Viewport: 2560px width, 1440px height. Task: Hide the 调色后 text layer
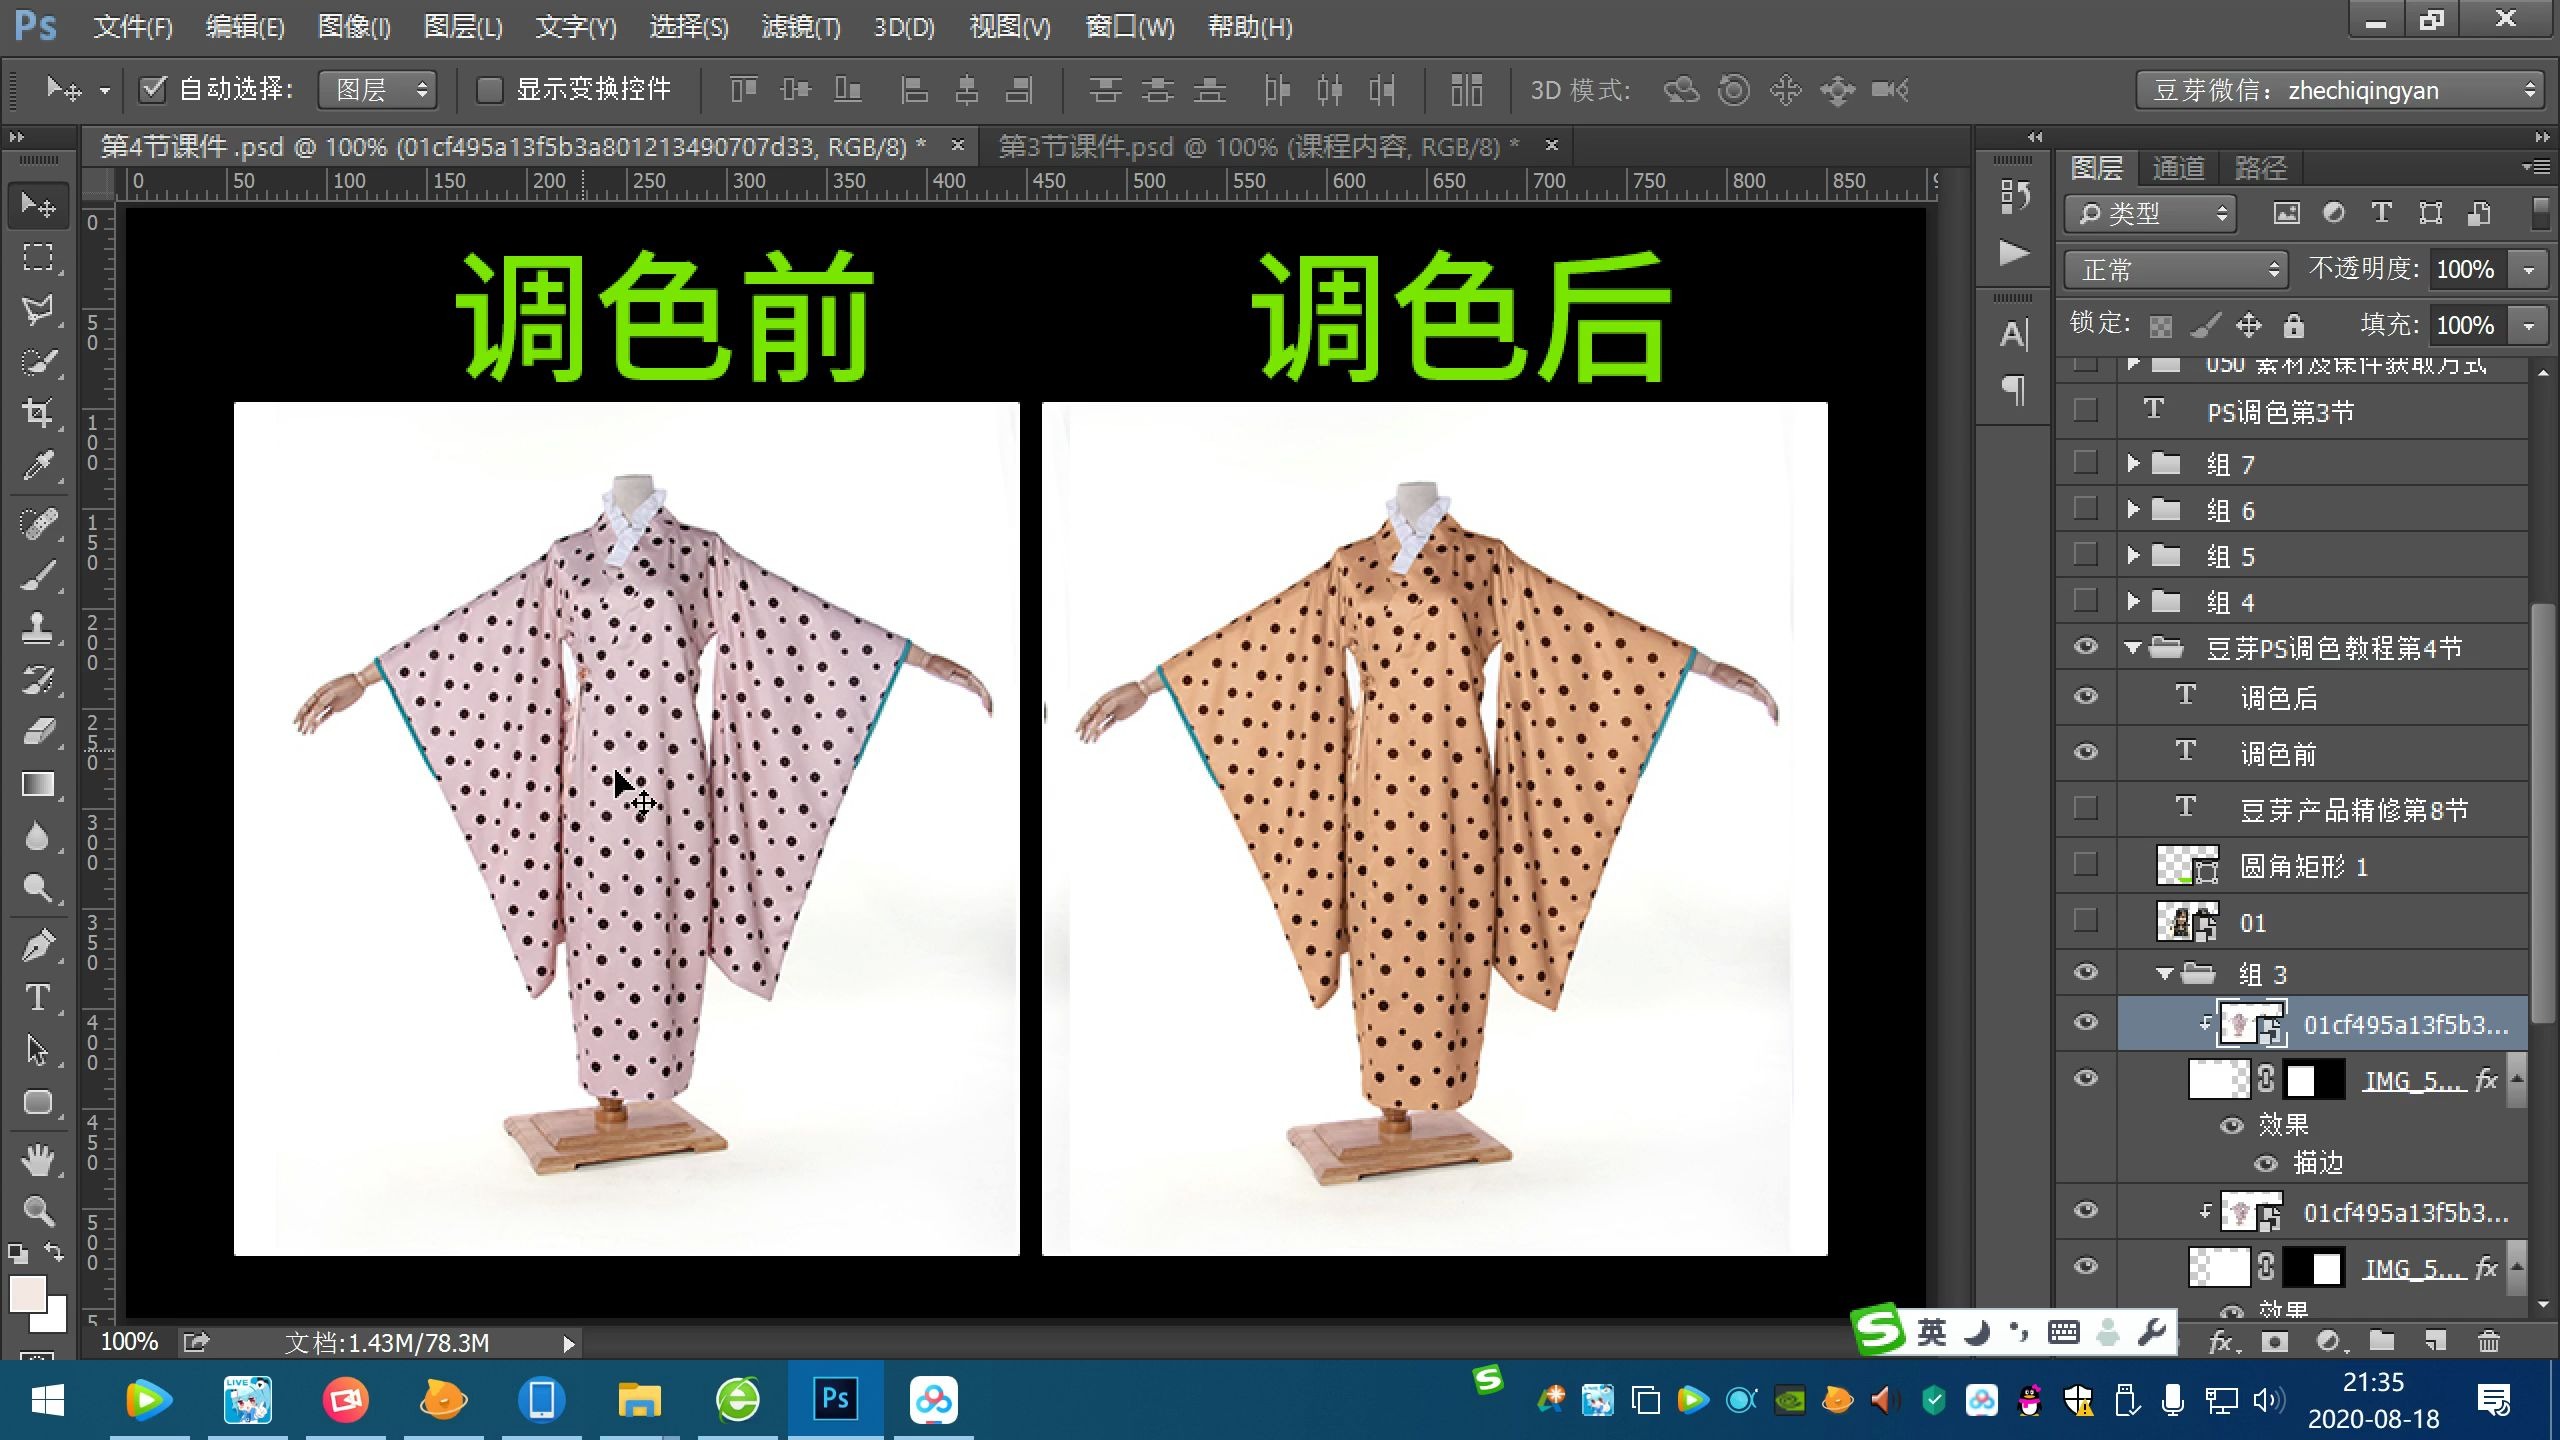[2085, 697]
